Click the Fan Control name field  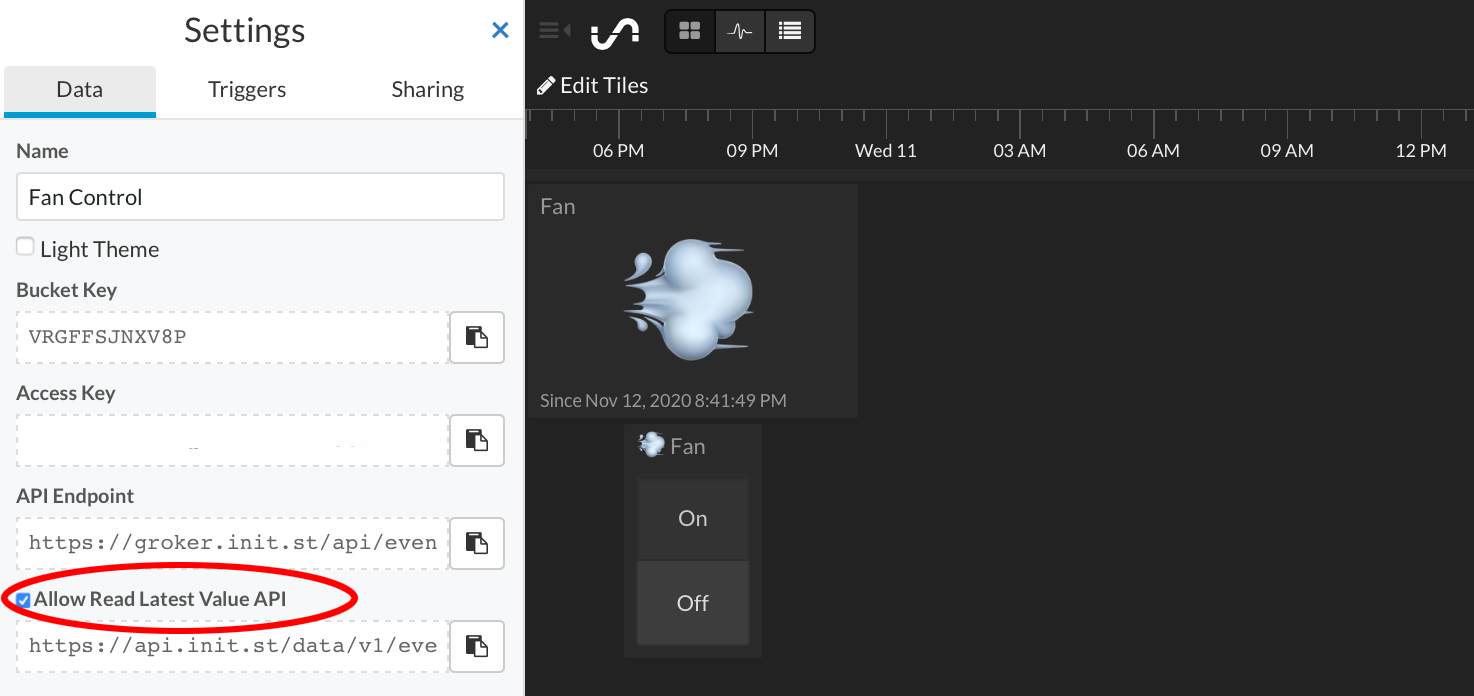pos(260,197)
